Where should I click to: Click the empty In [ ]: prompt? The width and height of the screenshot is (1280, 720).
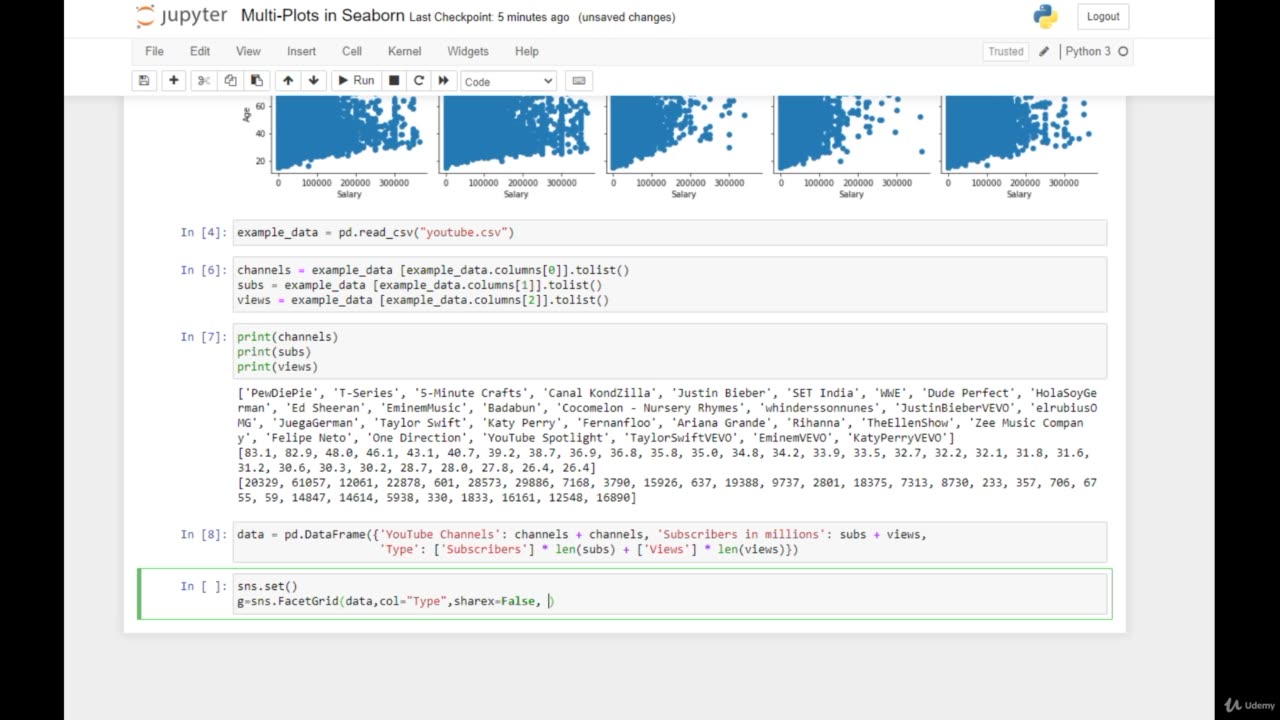tap(204, 586)
